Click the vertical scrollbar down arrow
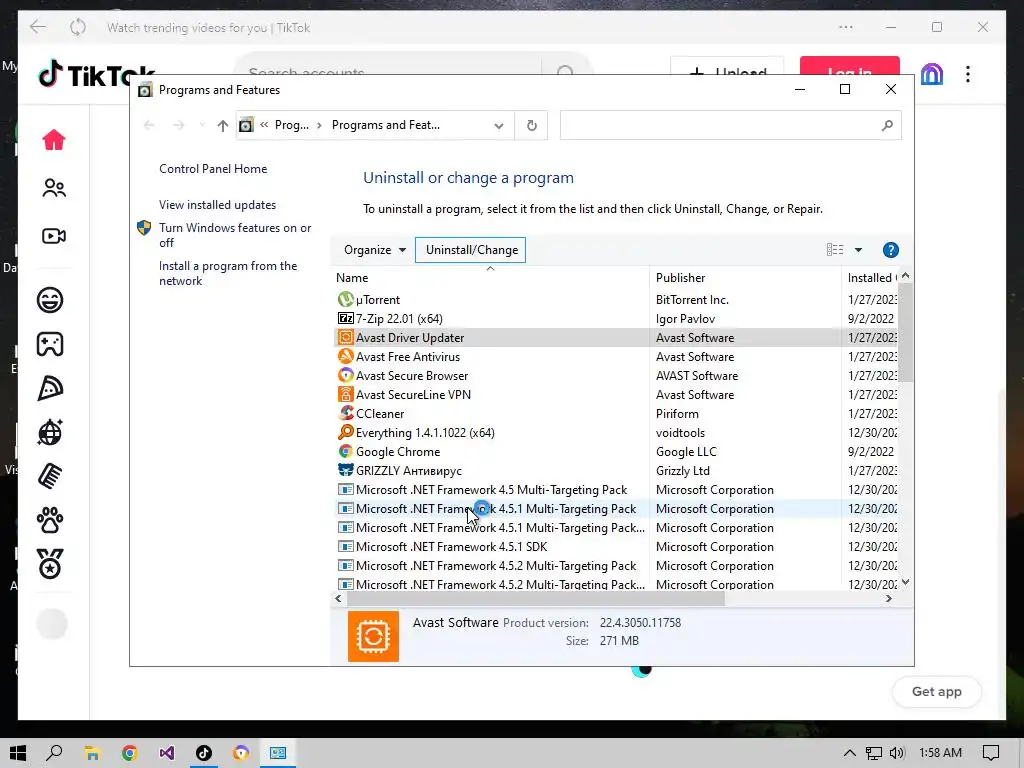 pos(905,583)
